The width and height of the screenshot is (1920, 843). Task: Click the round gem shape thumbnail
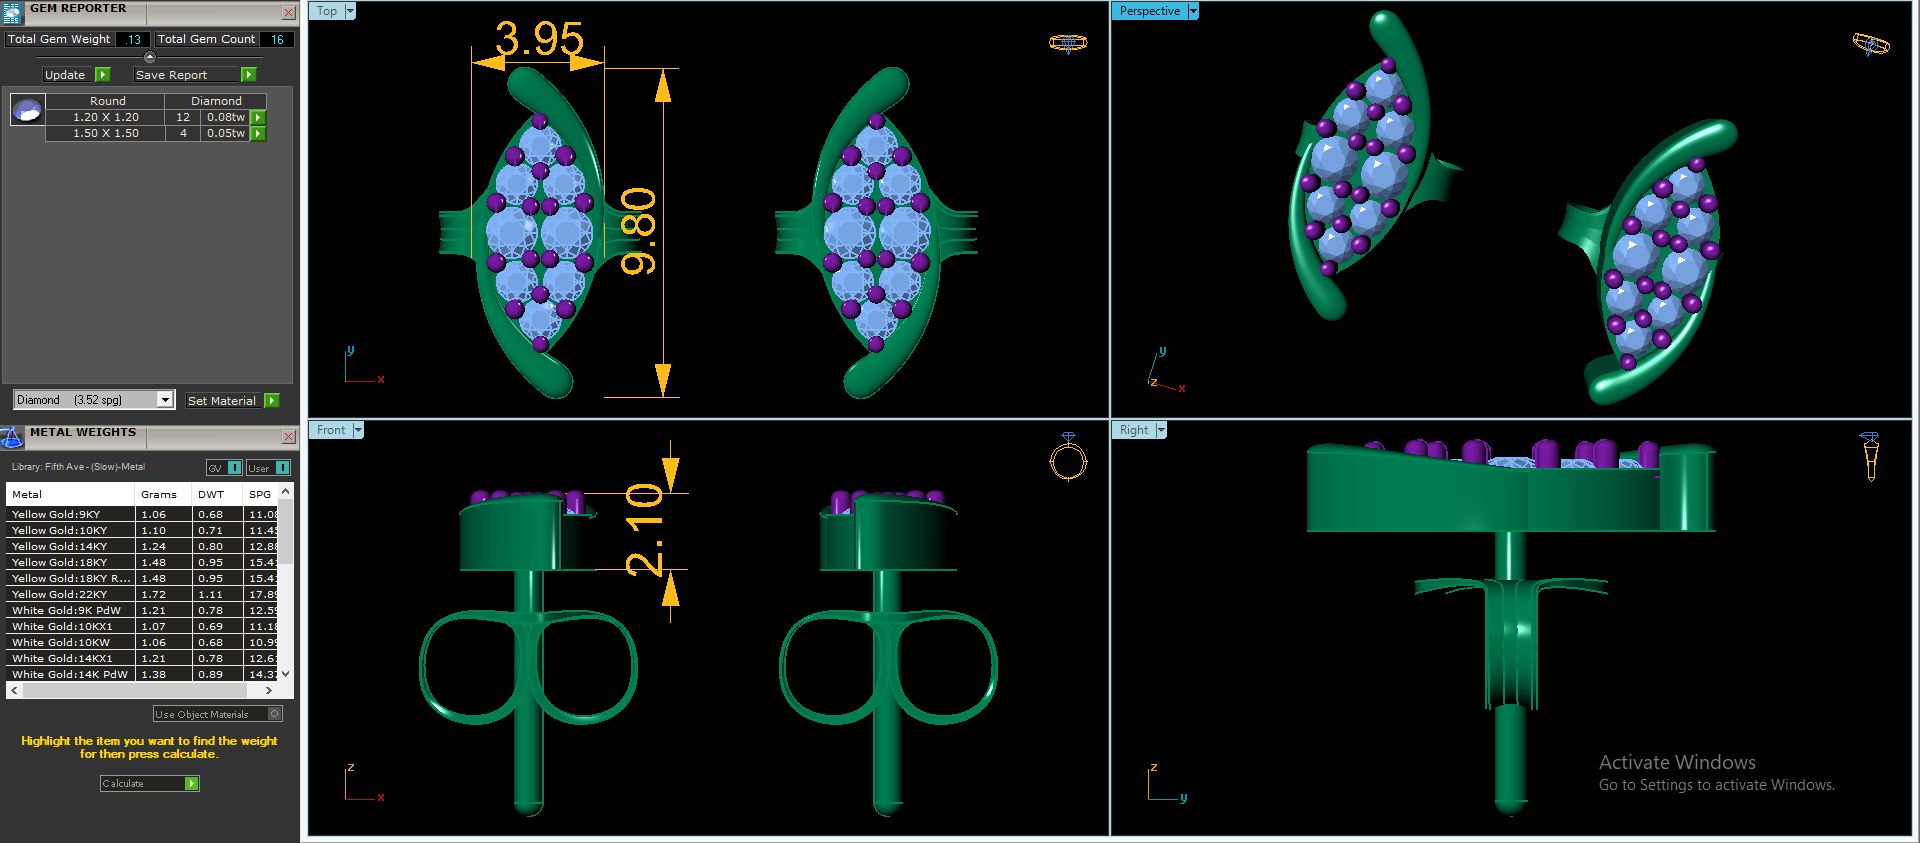pyautogui.click(x=27, y=109)
